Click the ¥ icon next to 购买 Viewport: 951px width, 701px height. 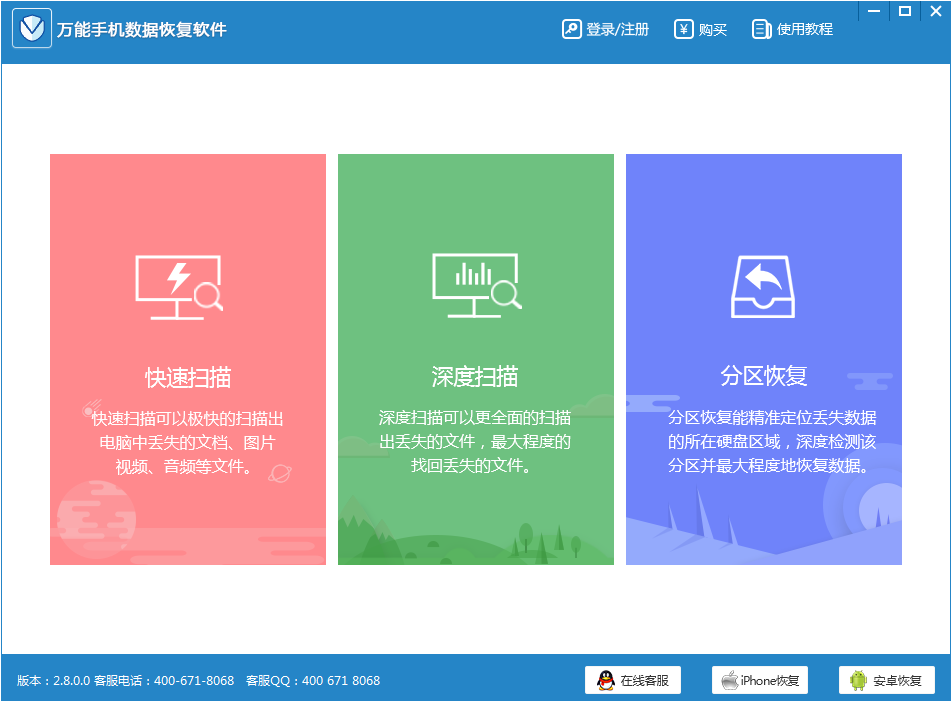coord(683,29)
